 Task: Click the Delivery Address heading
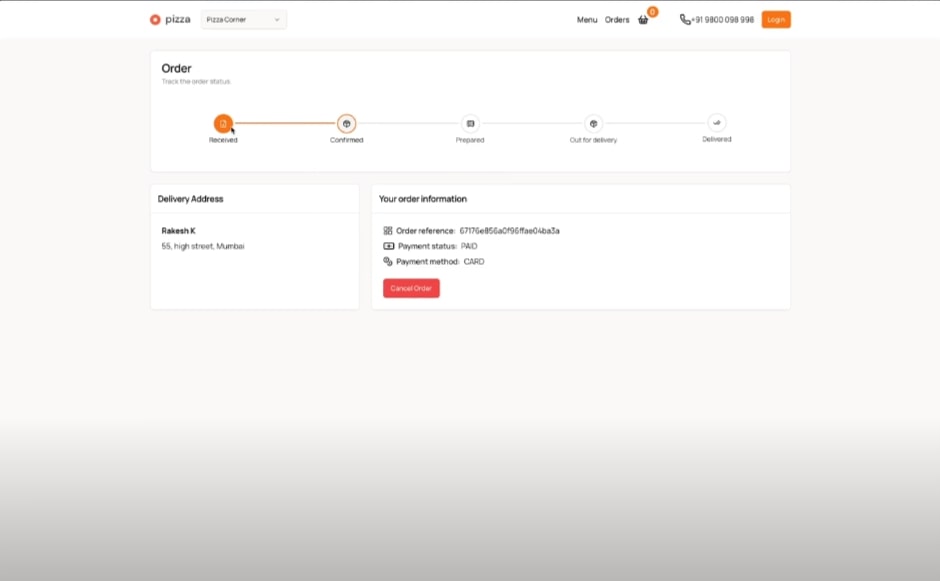coord(191,199)
